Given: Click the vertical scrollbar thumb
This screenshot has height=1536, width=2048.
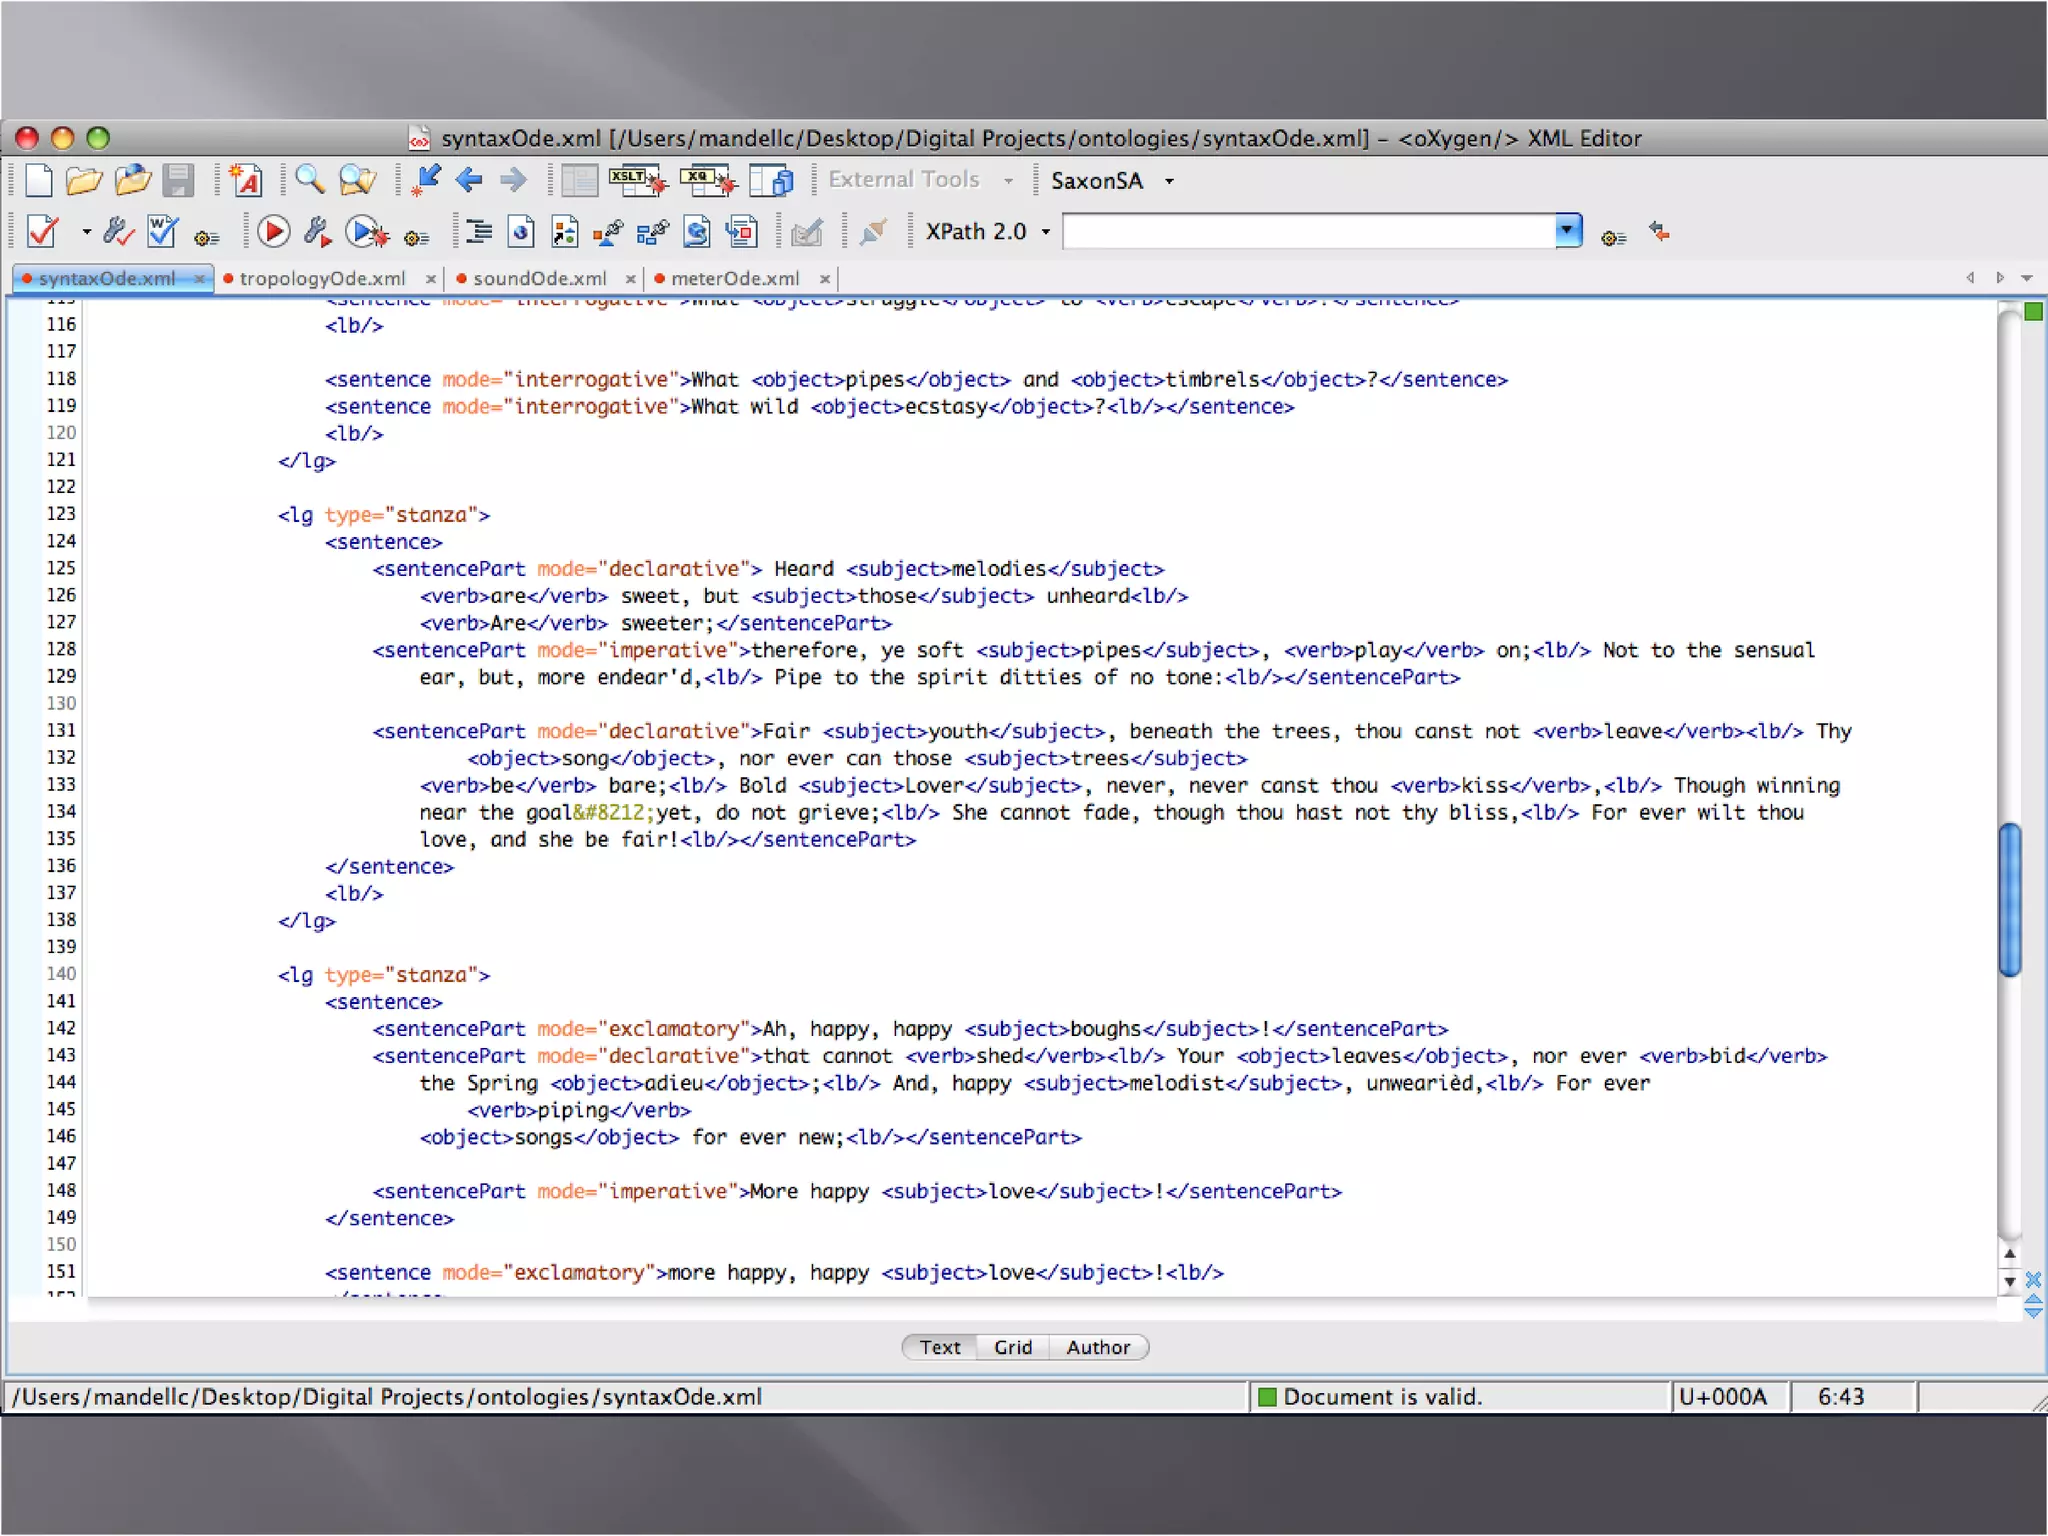Looking at the screenshot, I should click(x=2010, y=899).
